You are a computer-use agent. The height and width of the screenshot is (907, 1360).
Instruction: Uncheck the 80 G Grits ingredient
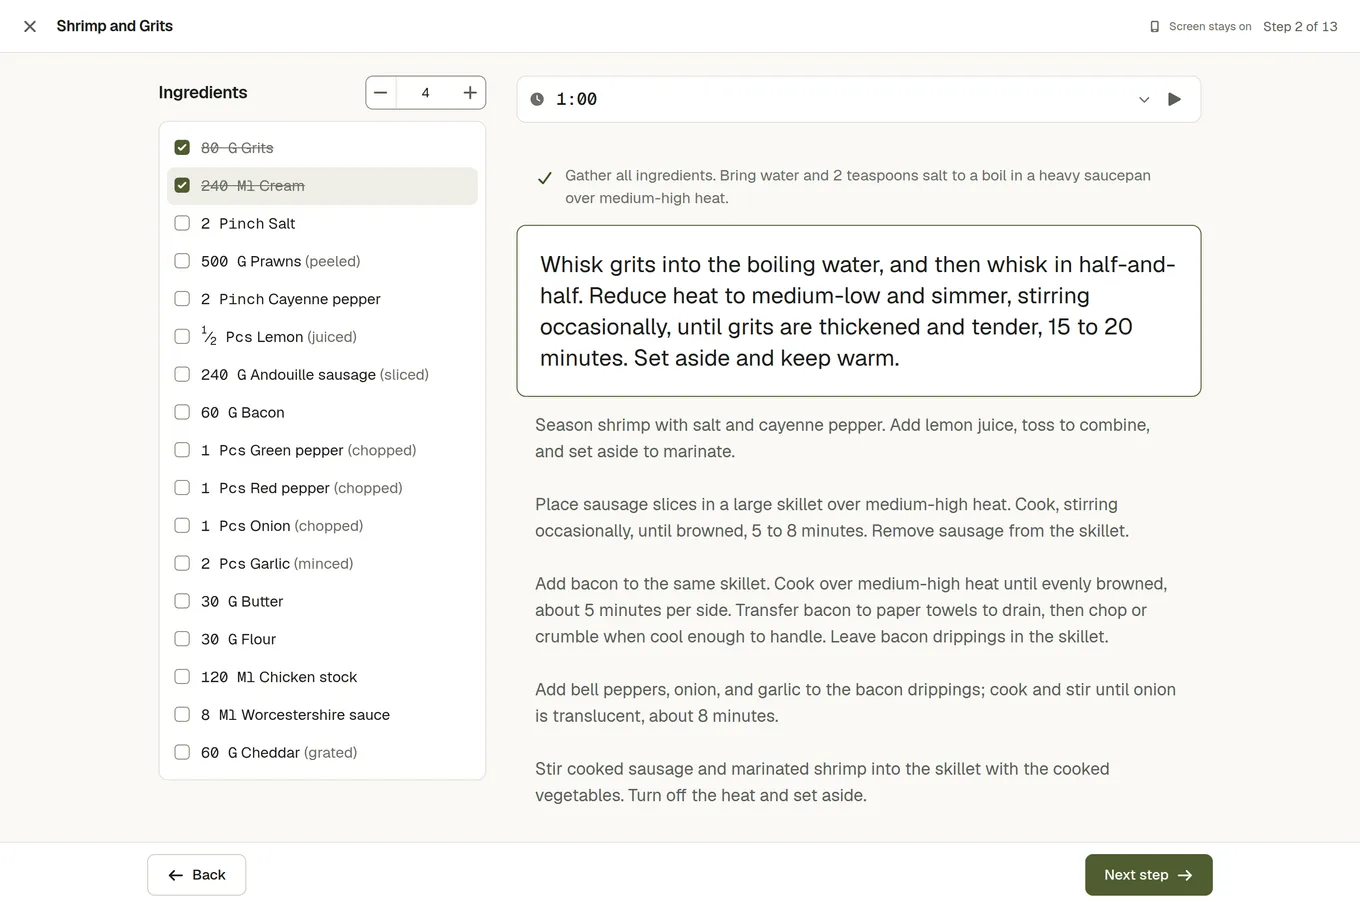click(182, 148)
